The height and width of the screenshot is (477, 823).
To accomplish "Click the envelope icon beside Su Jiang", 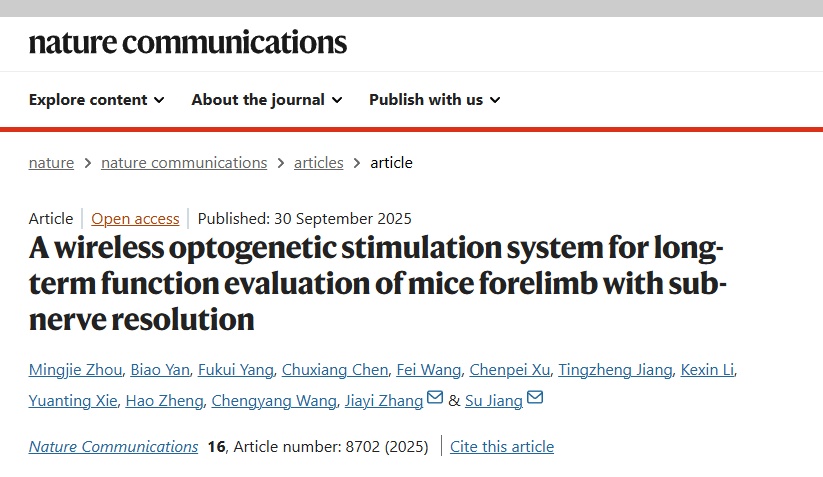I will [535, 399].
